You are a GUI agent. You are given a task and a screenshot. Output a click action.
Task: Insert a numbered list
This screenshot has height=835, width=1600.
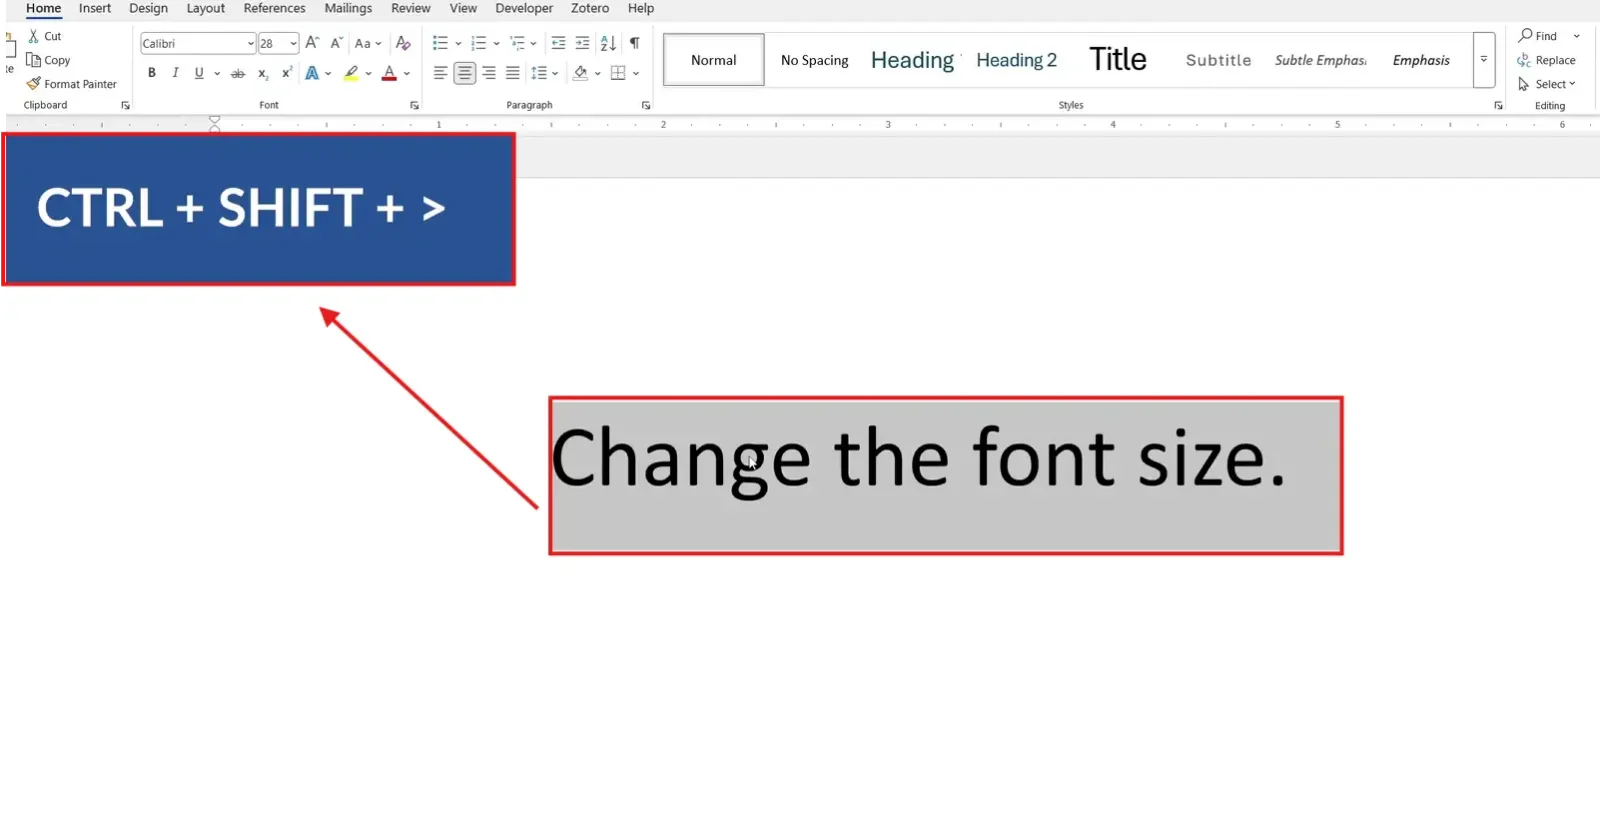pos(479,43)
